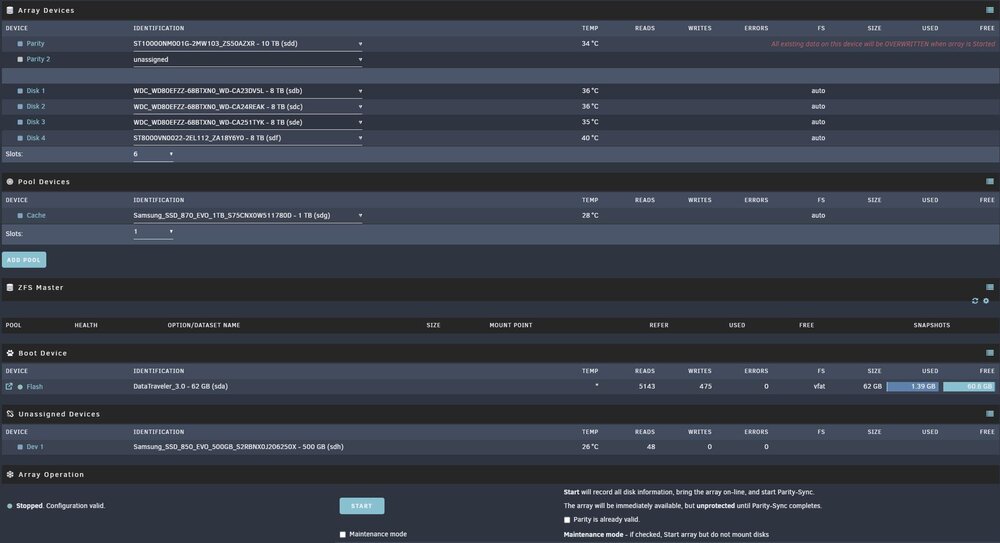Viewport: 1000px width, 543px height.
Task: Open the Disk 3 link
Action: tap(36, 122)
